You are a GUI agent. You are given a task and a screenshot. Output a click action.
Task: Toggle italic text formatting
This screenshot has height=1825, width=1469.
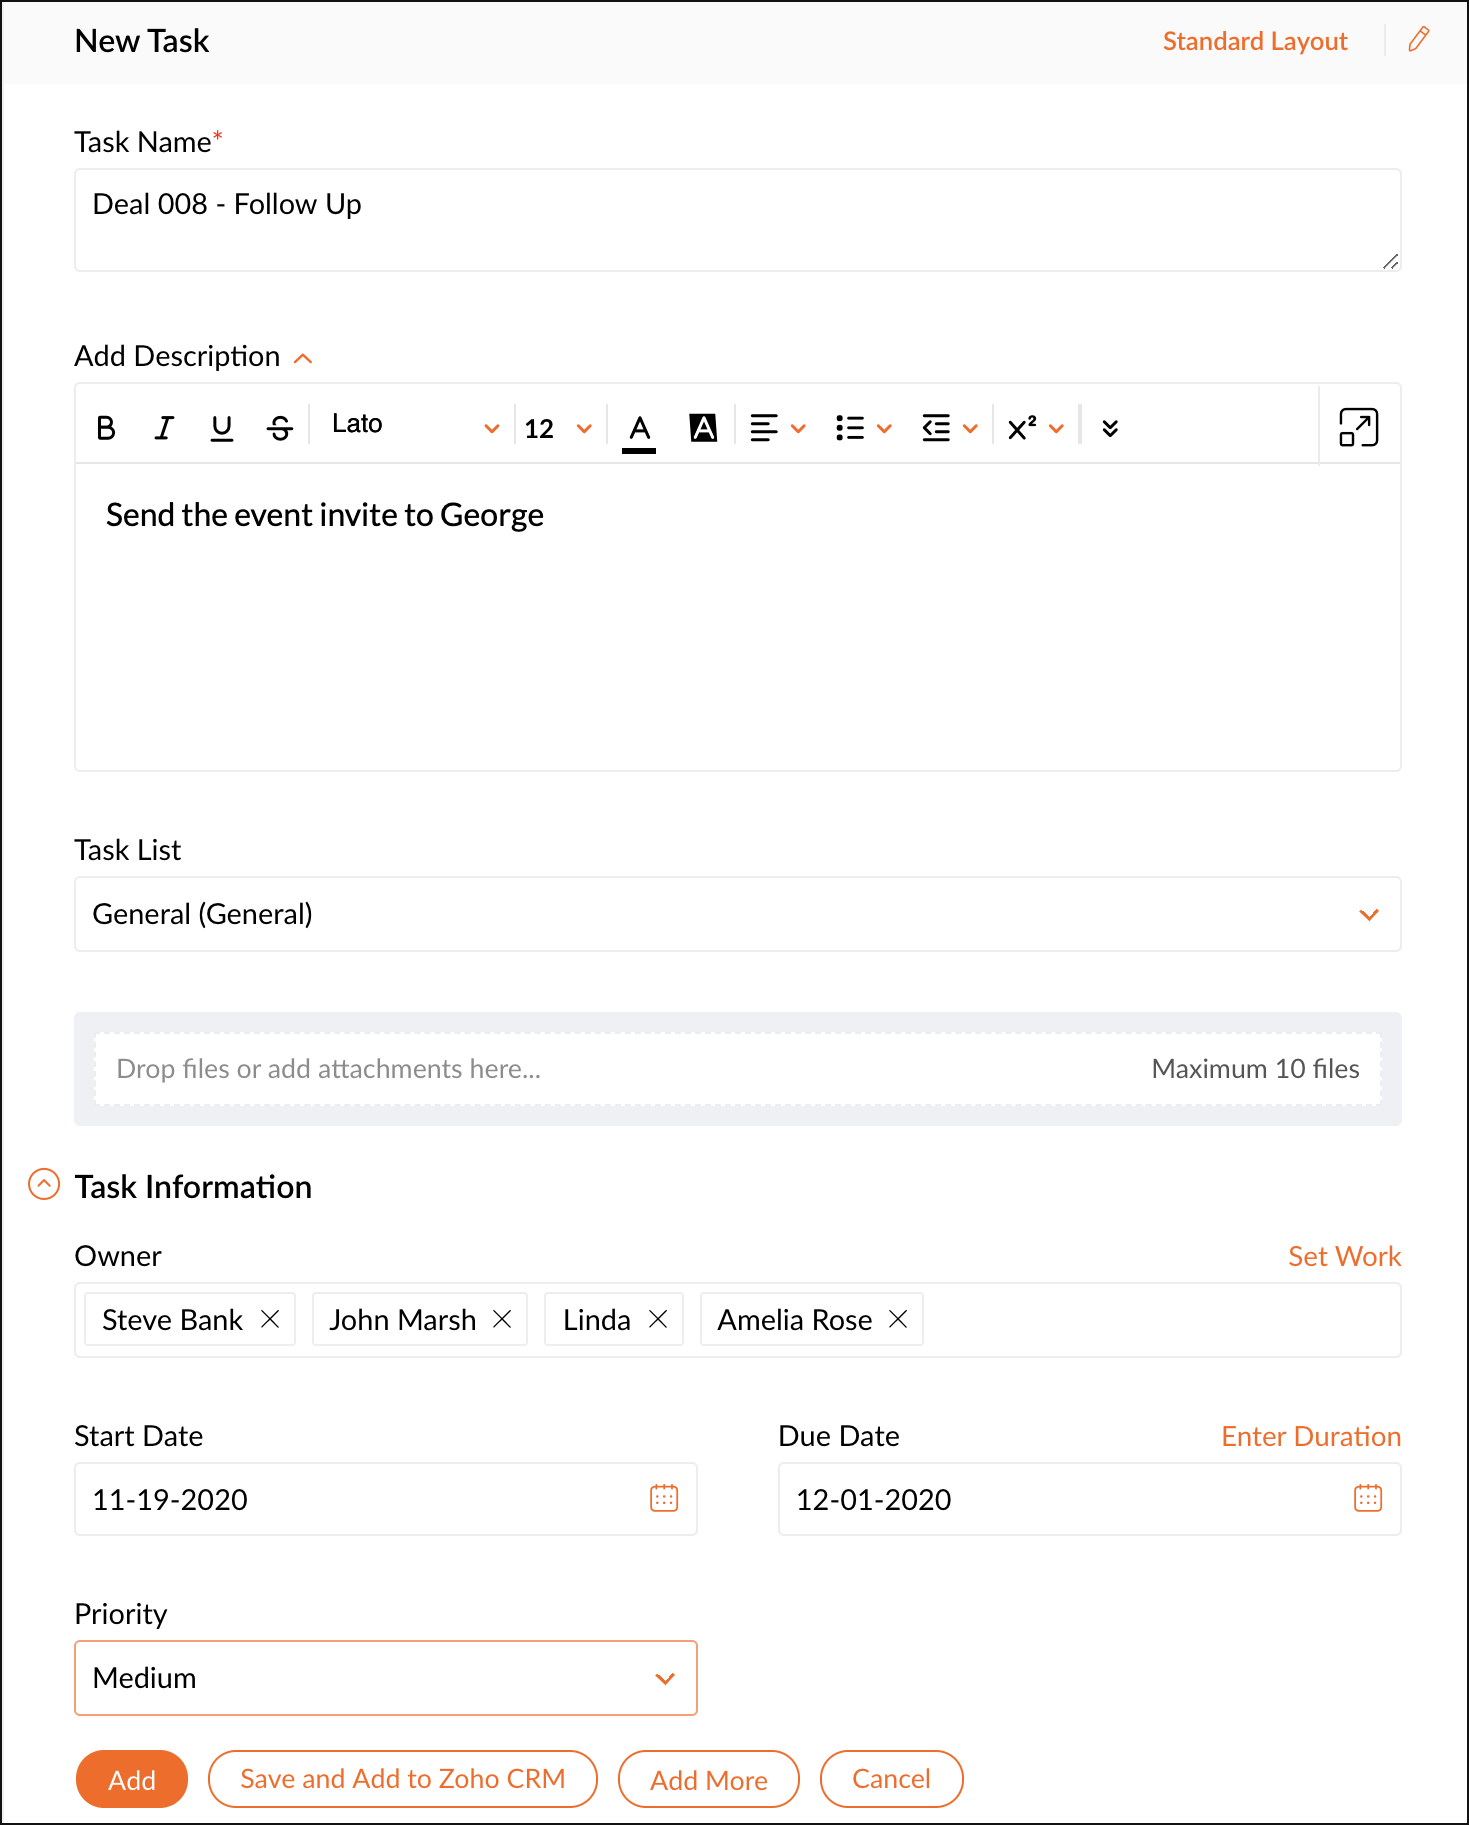(164, 428)
